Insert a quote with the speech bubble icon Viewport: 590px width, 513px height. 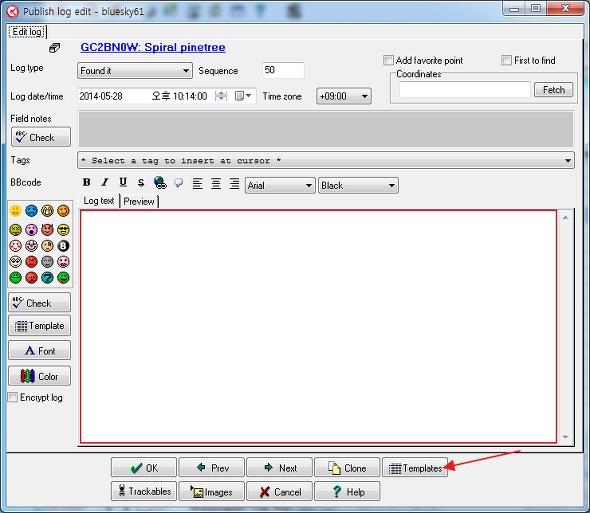pos(179,183)
